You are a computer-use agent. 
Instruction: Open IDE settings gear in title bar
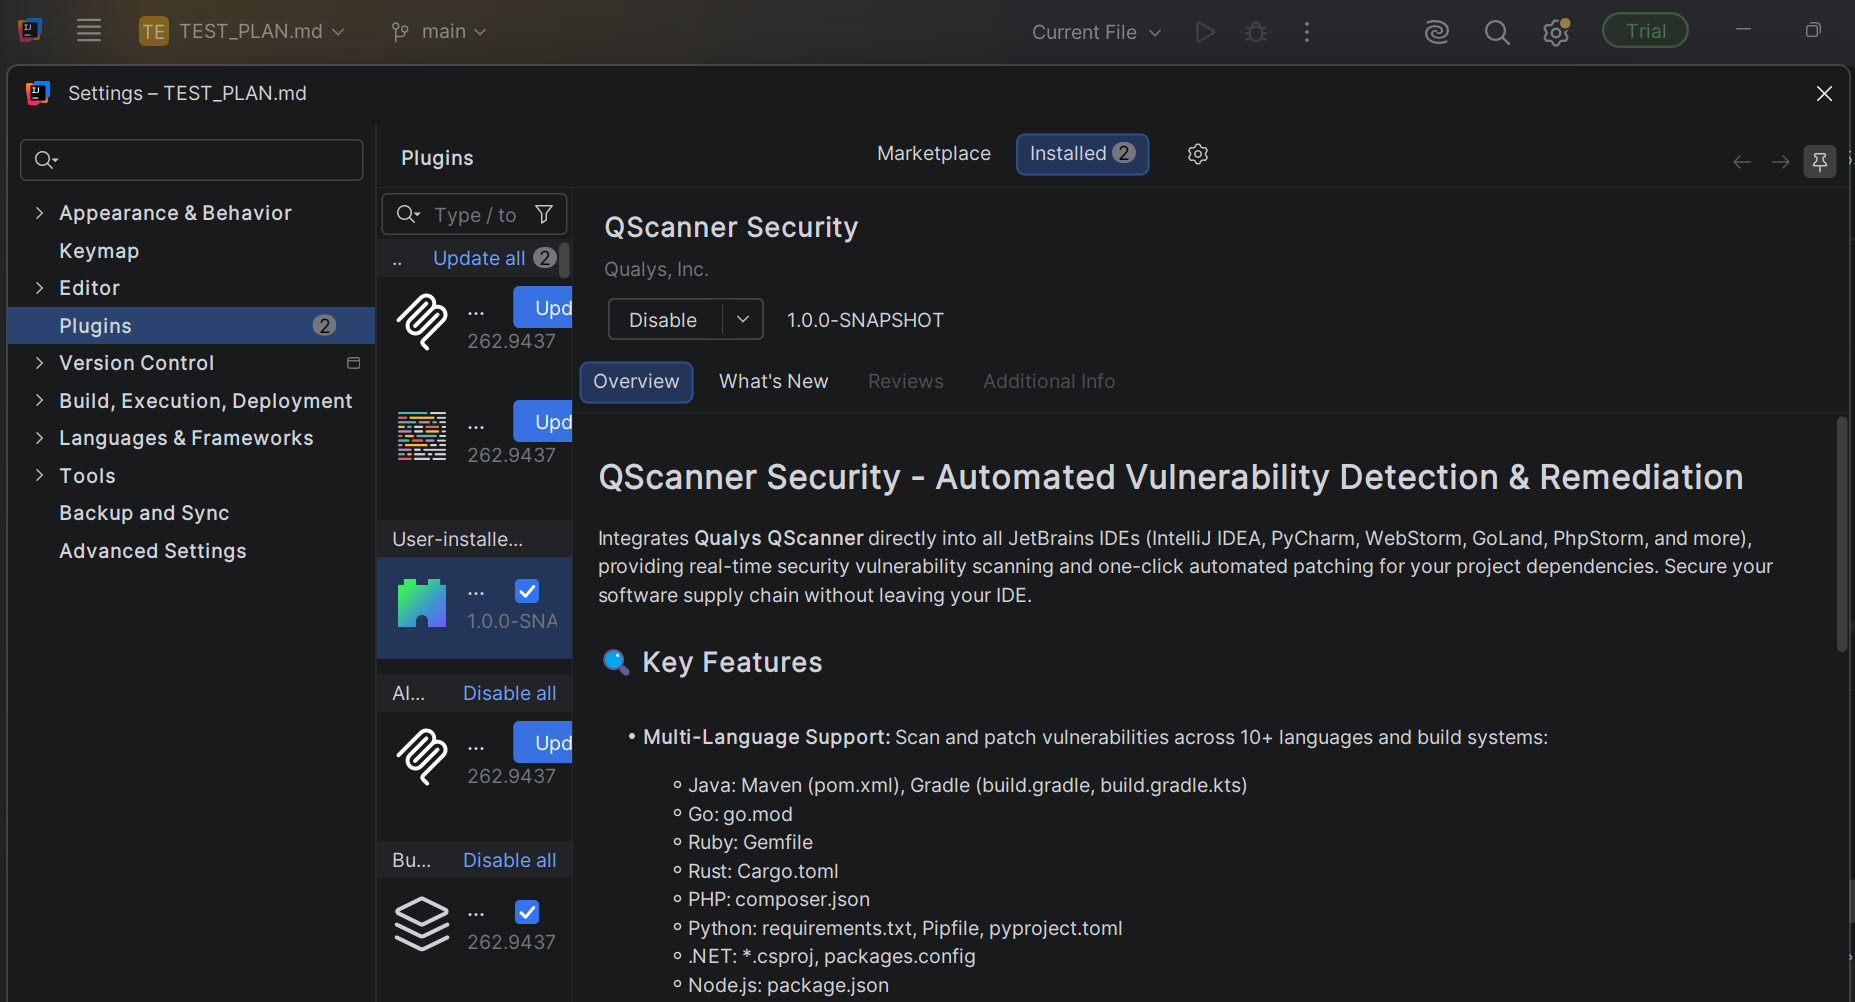coord(1556,32)
